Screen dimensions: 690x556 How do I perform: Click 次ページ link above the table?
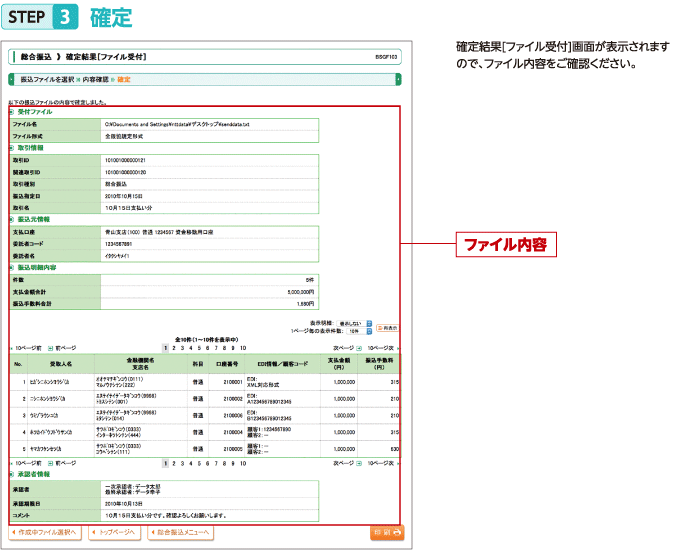click(x=344, y=348)
